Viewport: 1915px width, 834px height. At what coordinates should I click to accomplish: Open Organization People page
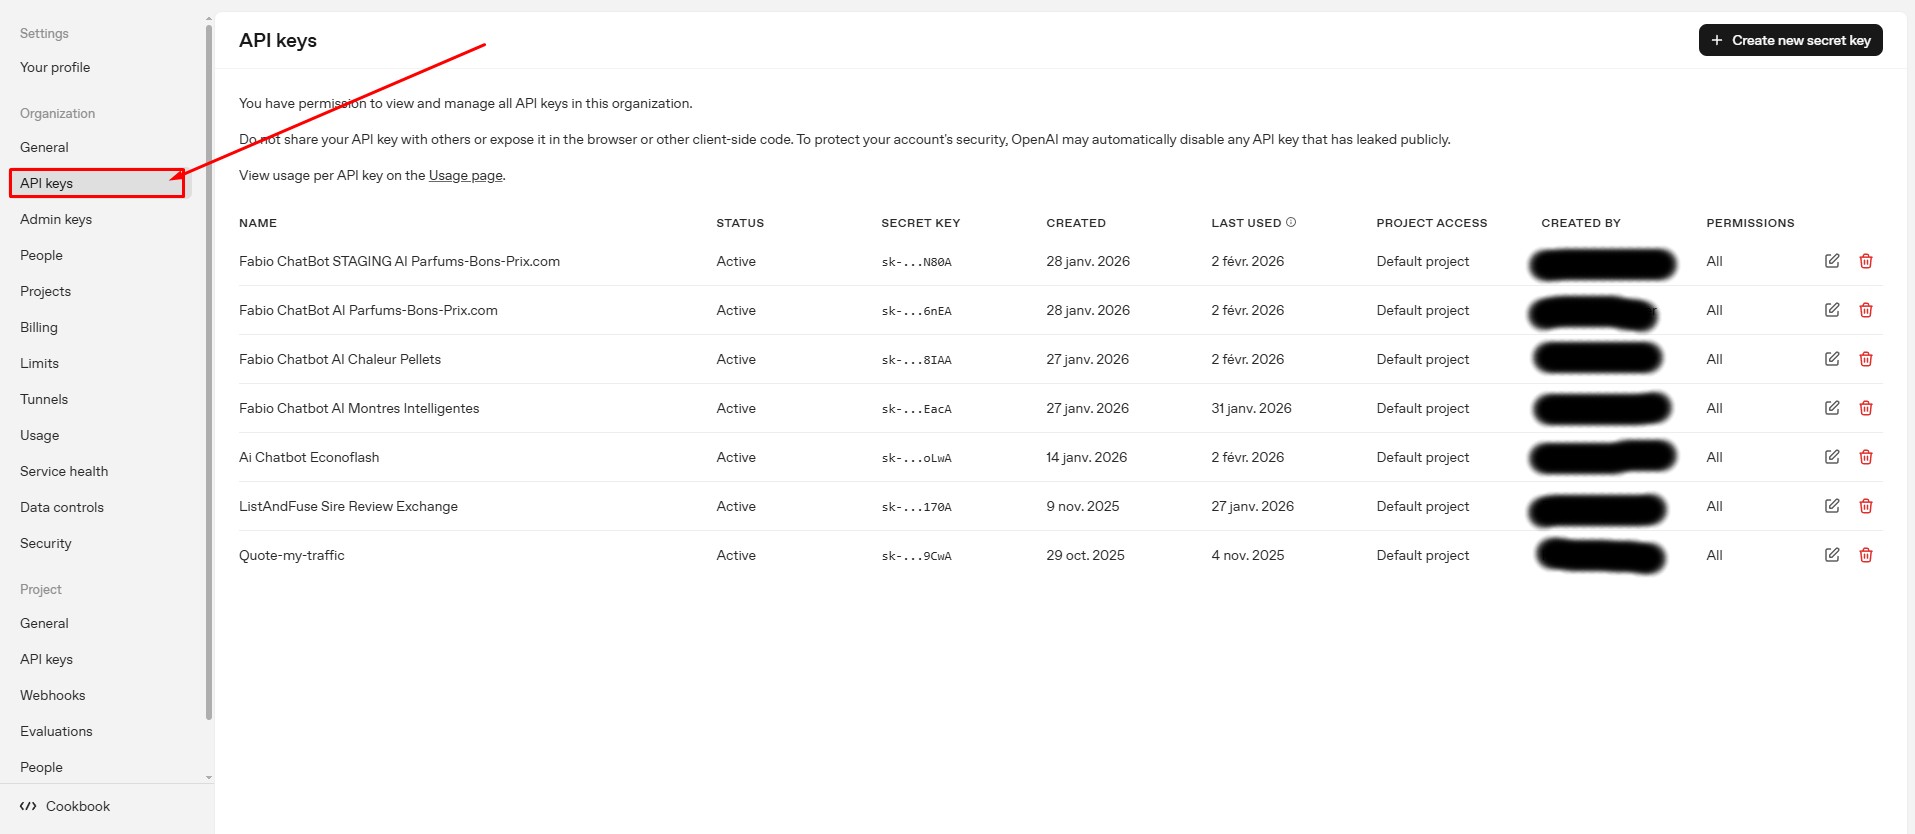pos(41,255)
